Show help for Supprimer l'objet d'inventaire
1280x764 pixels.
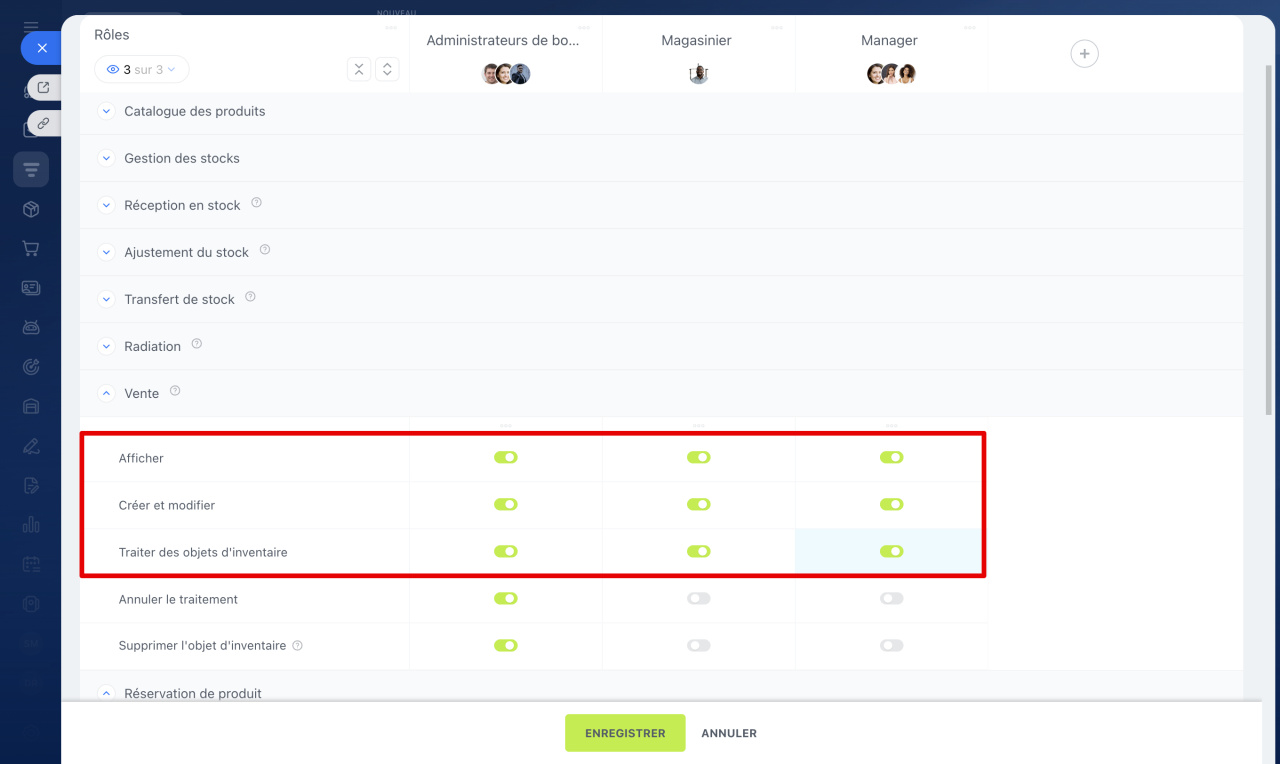click(x=297, y=646)
